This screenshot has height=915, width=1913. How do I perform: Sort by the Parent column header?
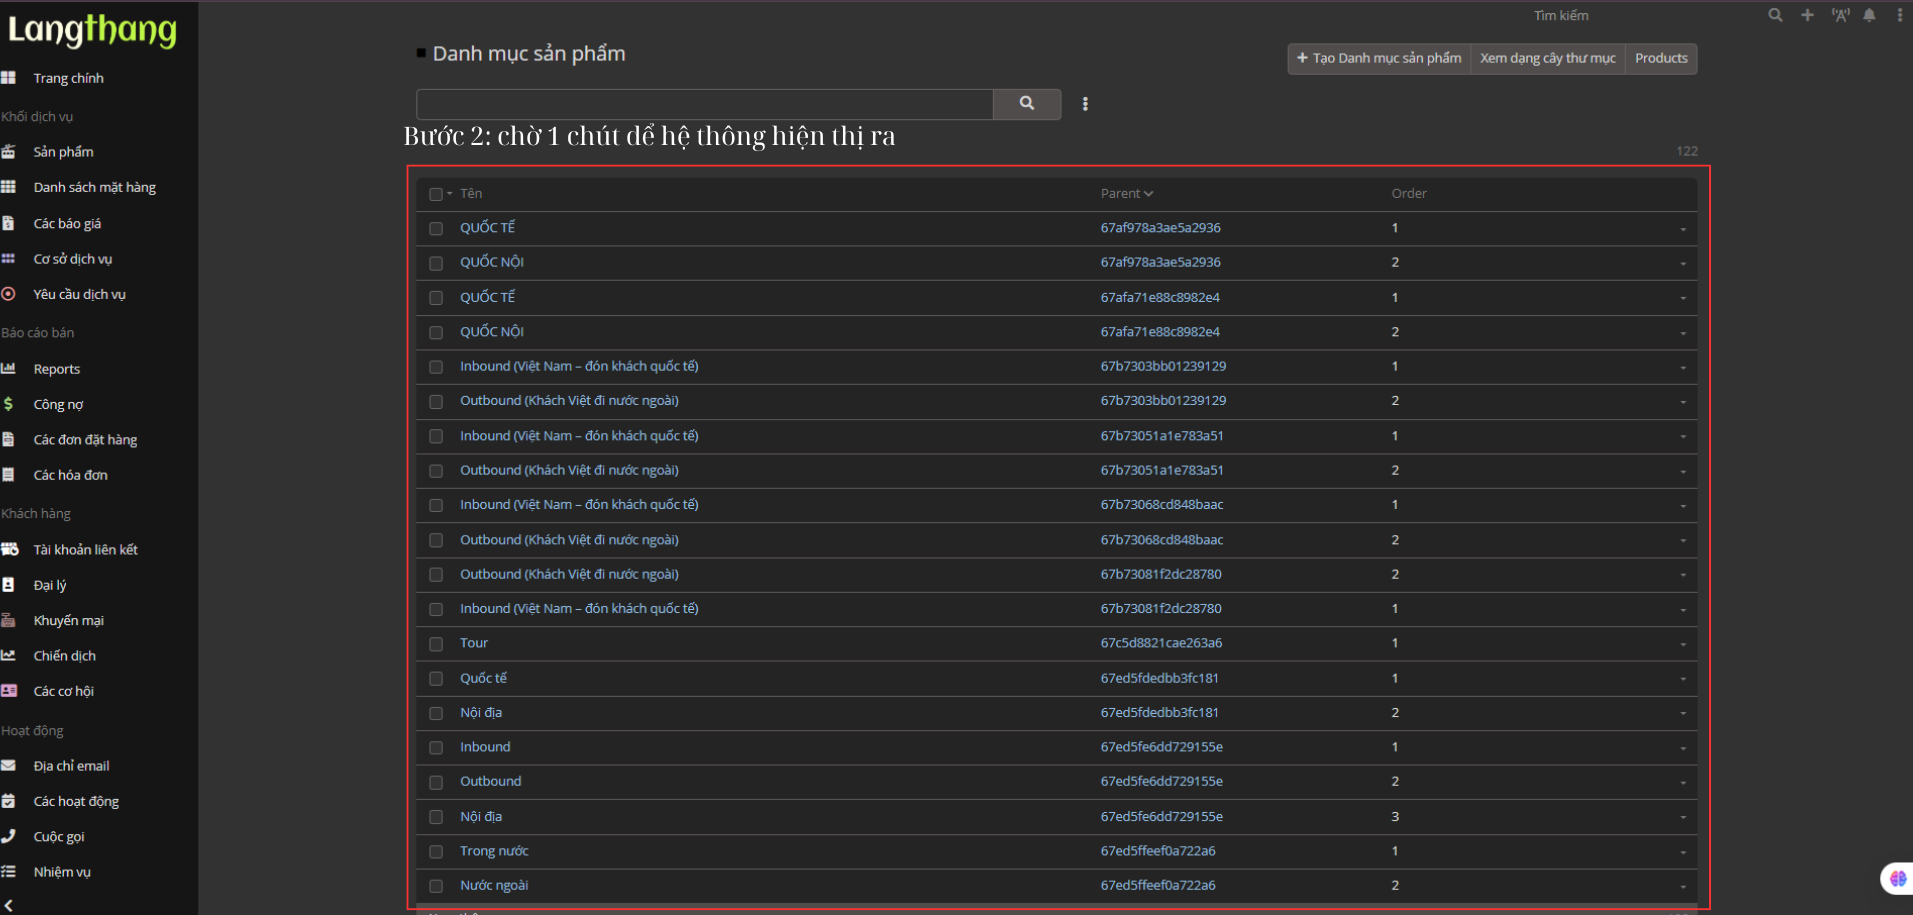point(1126,193)
